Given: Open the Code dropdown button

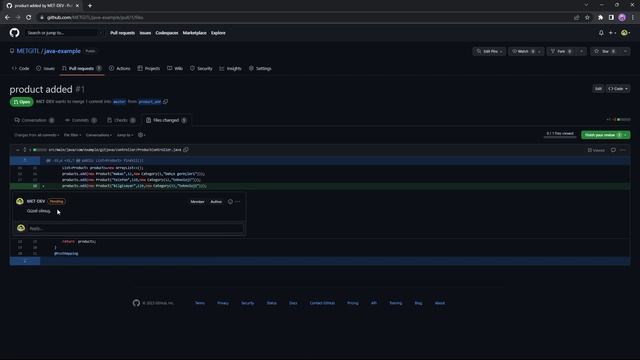Looking at the screenshot, I should 618,89.
